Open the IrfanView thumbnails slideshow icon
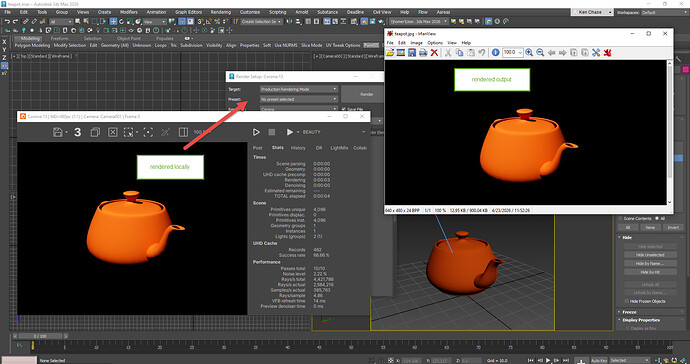Image resolution: width=690 pixels, height=364 pixels. click(400, 53)
